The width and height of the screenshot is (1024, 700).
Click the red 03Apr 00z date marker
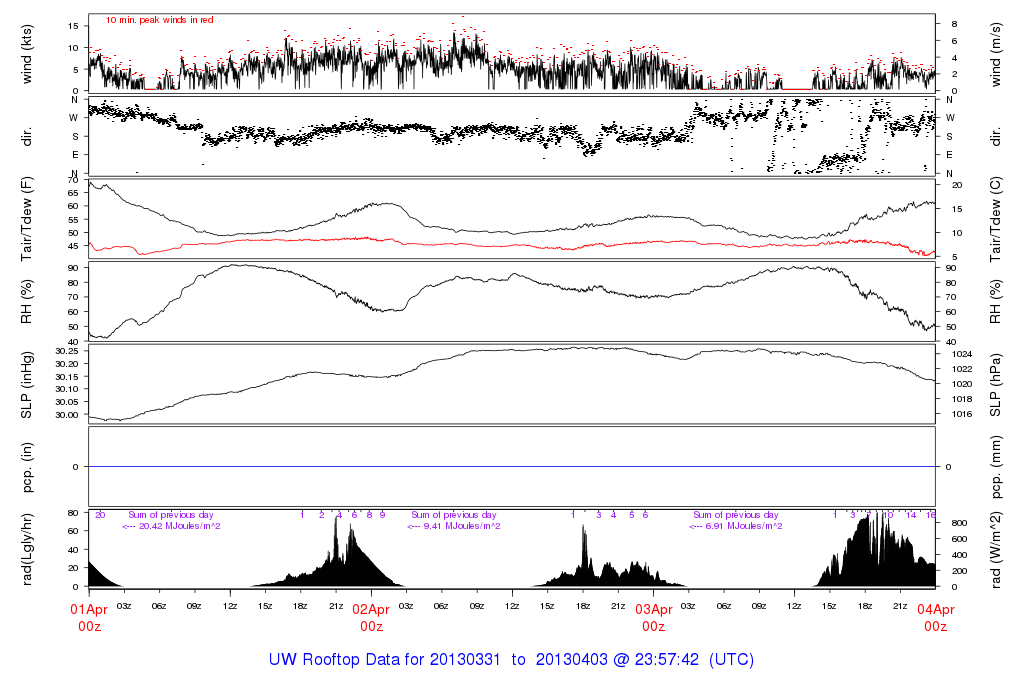tap(653, 617)
